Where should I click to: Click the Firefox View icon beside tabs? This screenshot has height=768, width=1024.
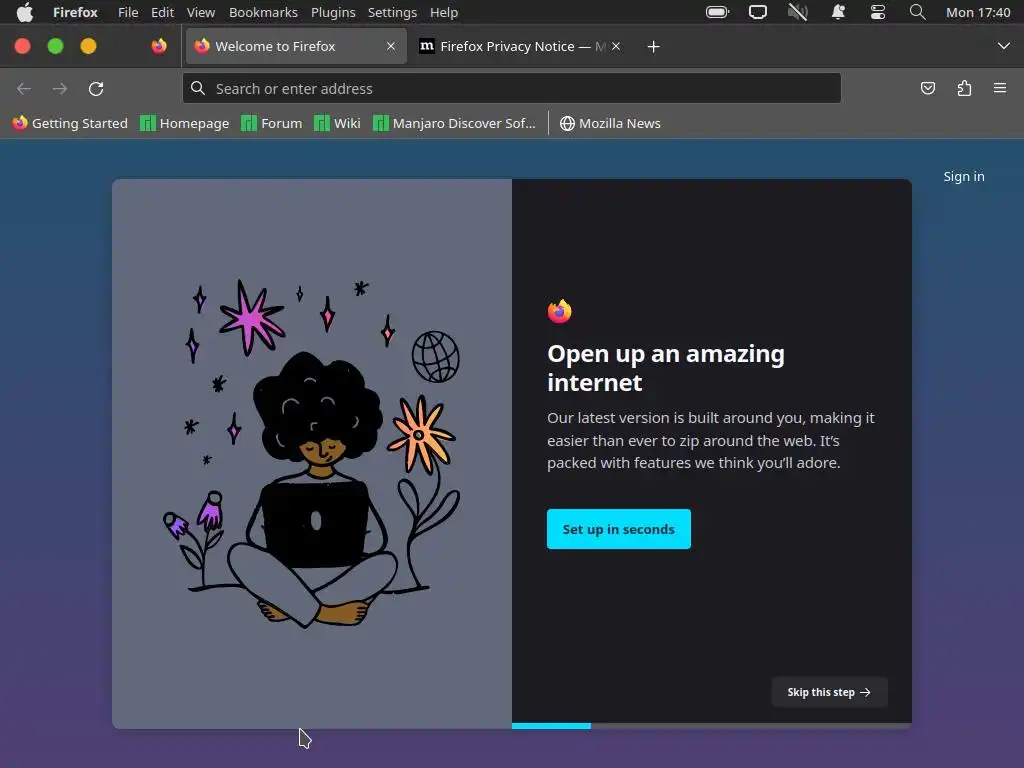pos(159,46)
